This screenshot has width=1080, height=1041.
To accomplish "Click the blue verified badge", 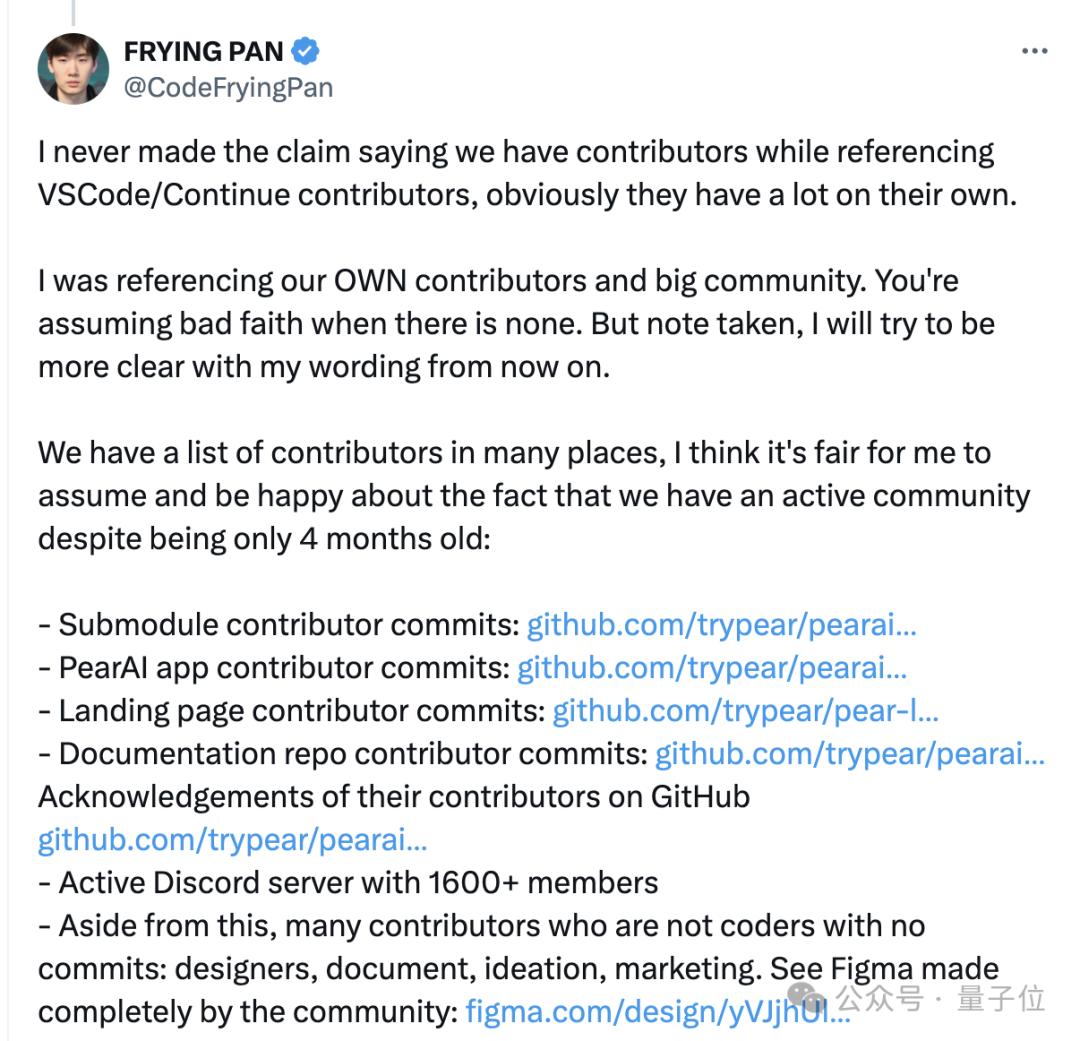I will click(x=305, y=51).
